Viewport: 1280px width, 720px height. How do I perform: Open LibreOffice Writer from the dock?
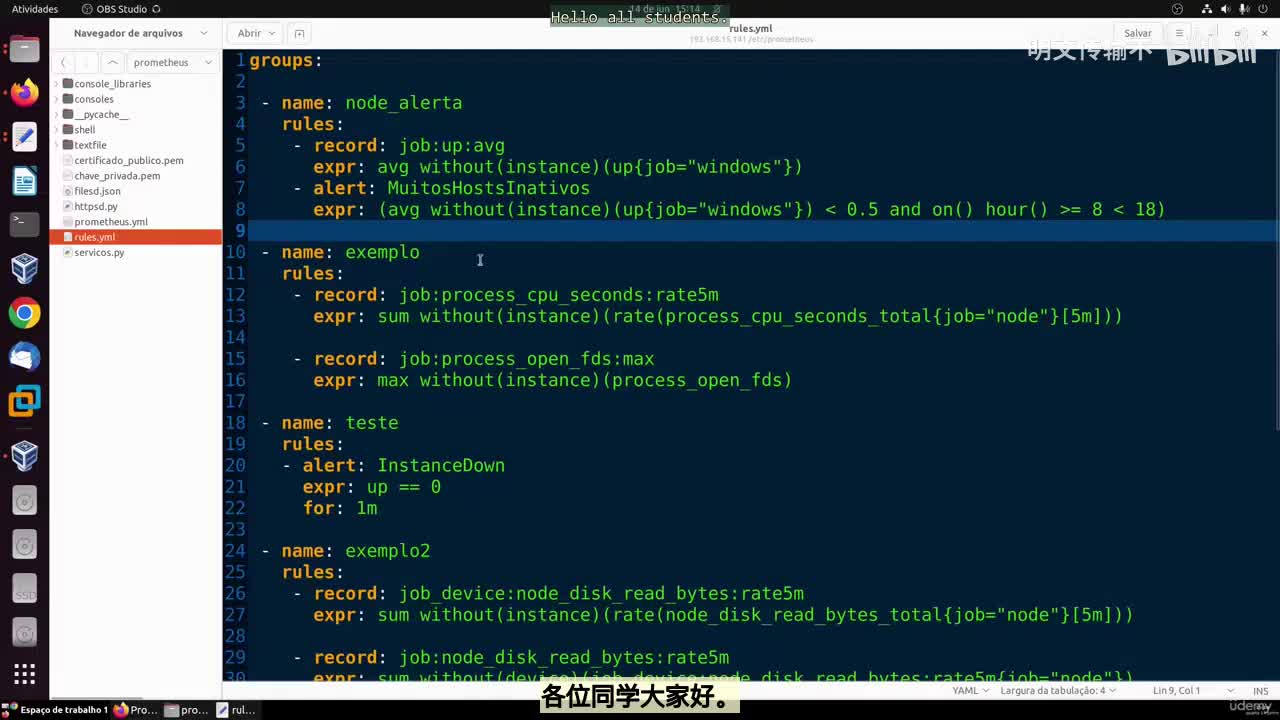[24, 181]
